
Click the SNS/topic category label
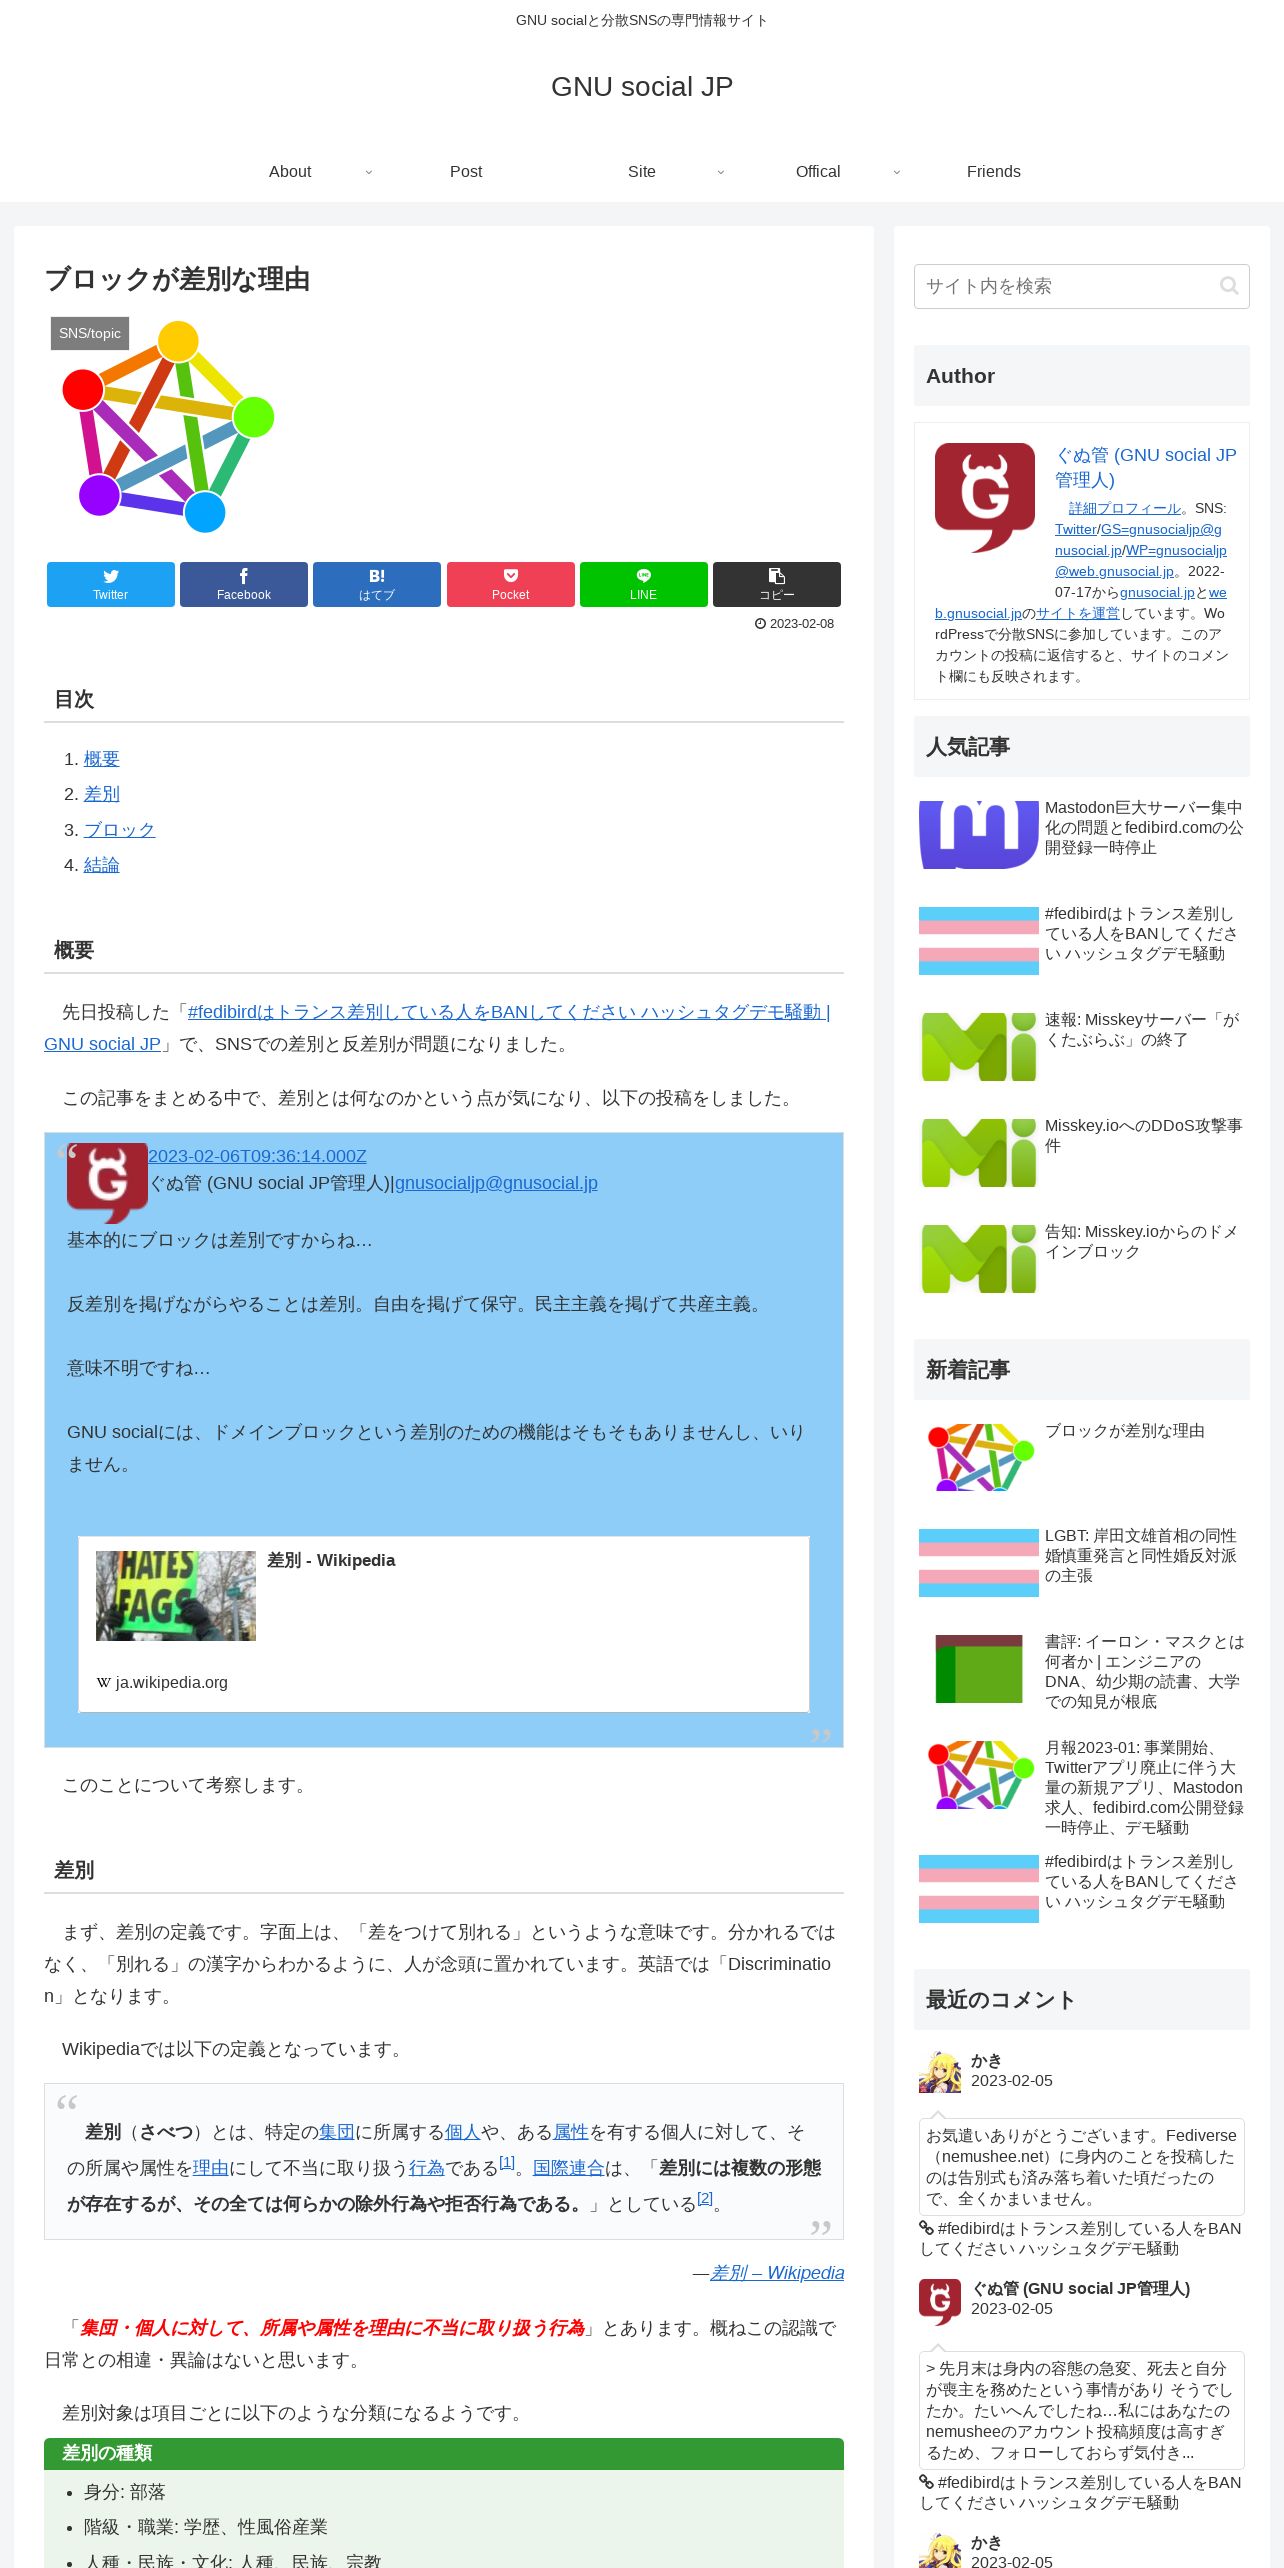(90, 334)
